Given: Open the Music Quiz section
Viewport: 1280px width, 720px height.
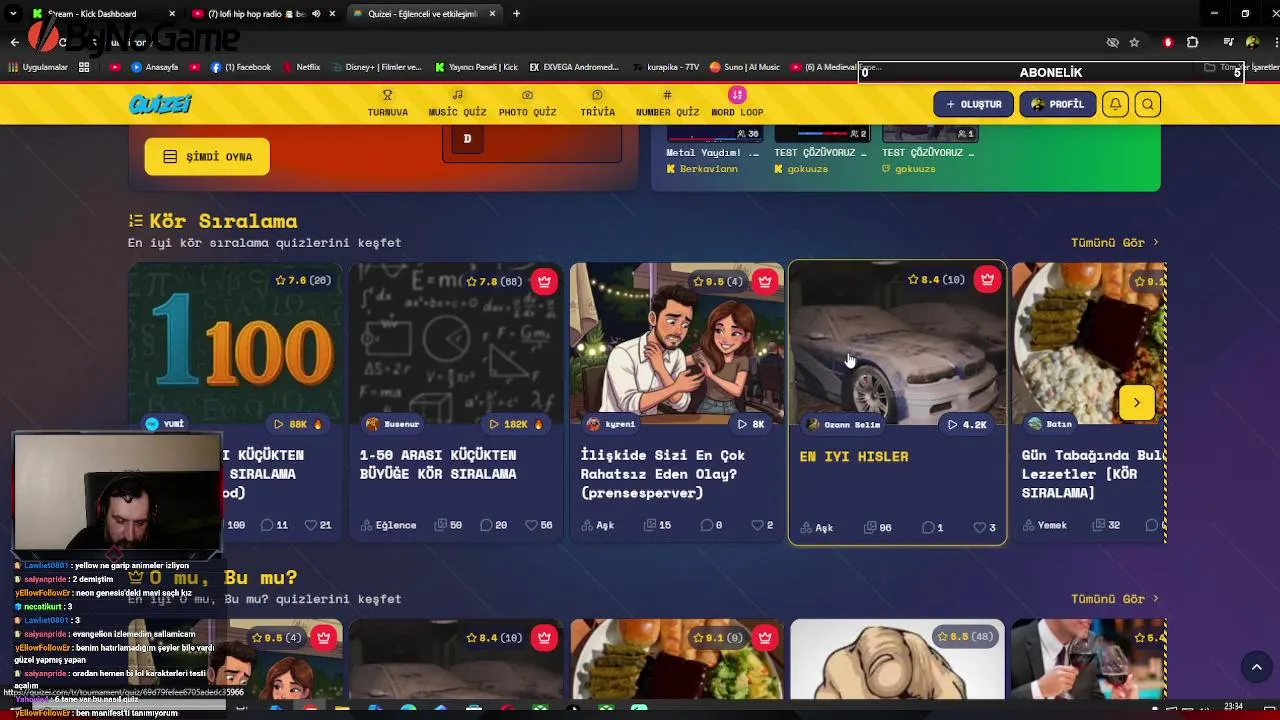Looking at the screenshot, I should click(457, 103).
